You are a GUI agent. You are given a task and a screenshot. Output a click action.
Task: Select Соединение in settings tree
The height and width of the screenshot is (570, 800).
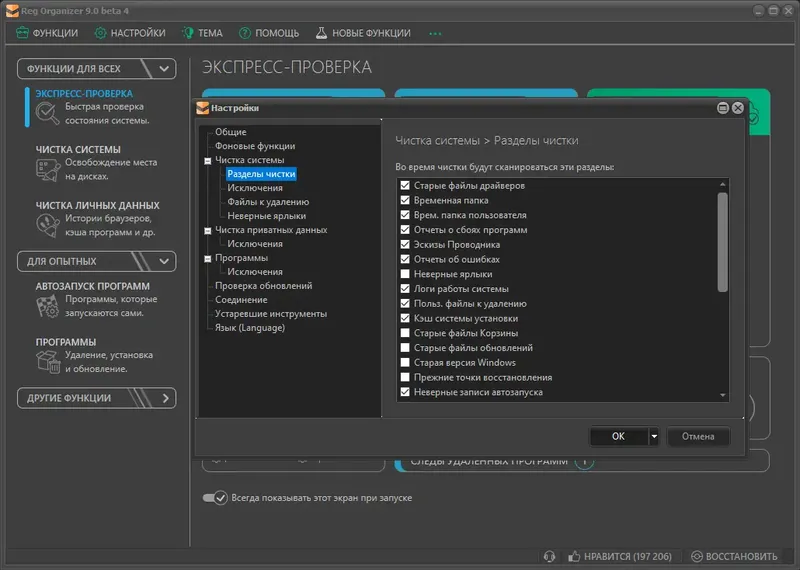241,300
